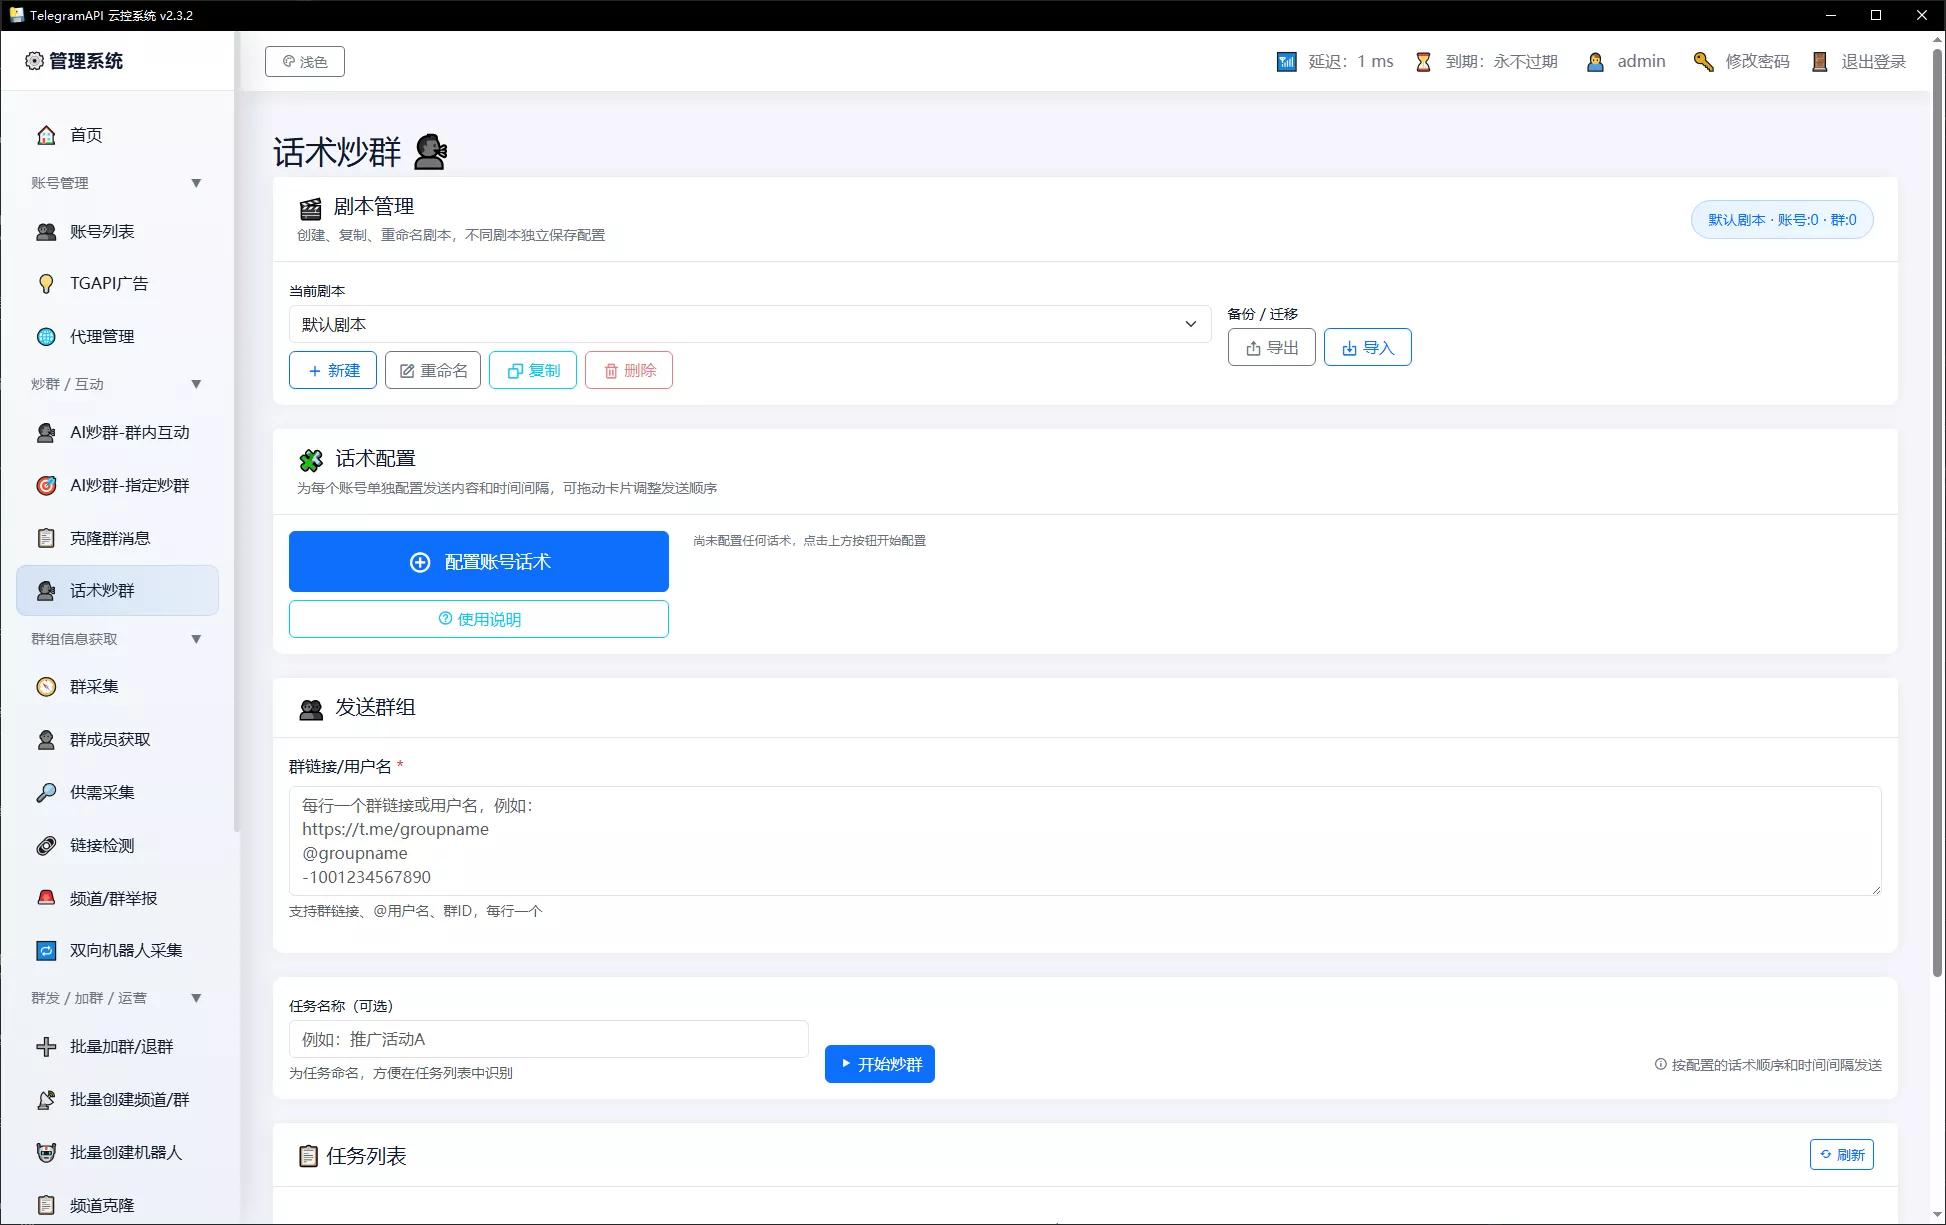The image size is (1946, 1225).
Task: Click the 任务列表 clipboard icon
Action: click(308, 1156)
